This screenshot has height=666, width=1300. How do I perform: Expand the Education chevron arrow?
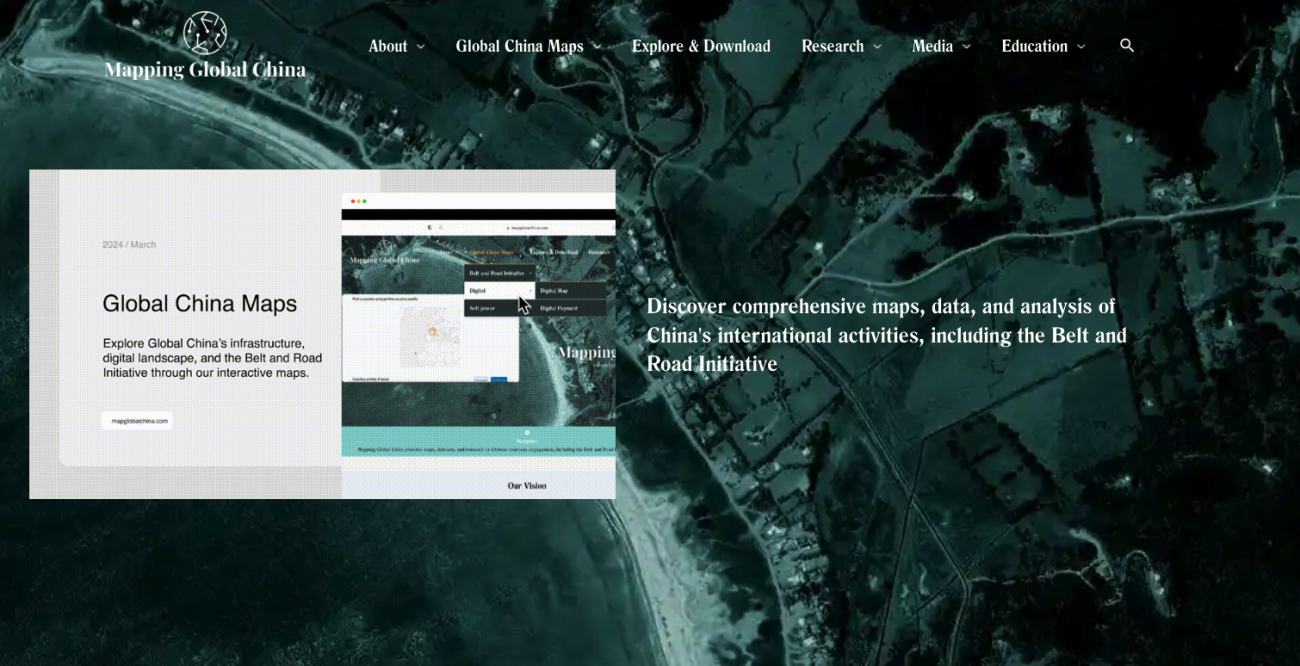point(1081,47)
